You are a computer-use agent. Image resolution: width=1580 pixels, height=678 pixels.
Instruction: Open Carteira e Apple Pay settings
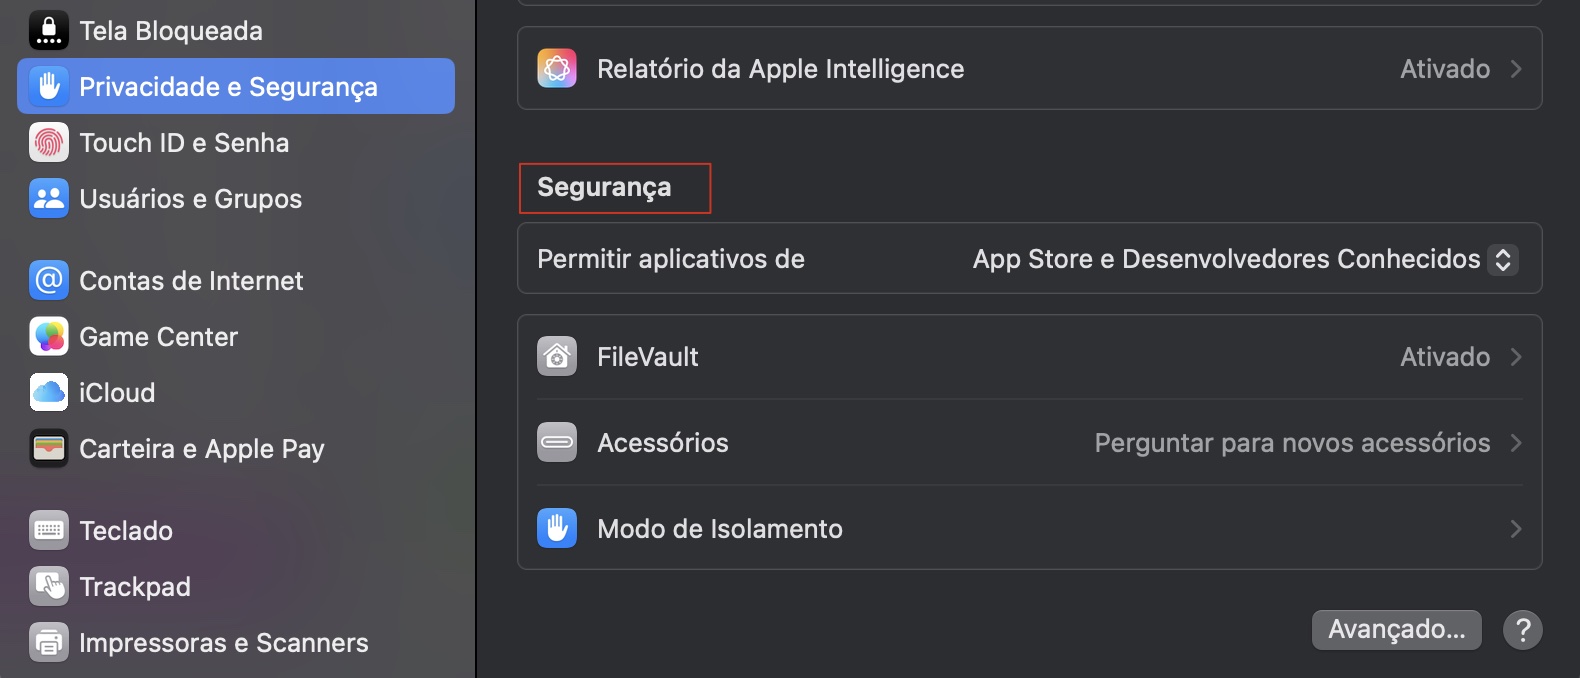pyautogui.click(x=200, y=448)
